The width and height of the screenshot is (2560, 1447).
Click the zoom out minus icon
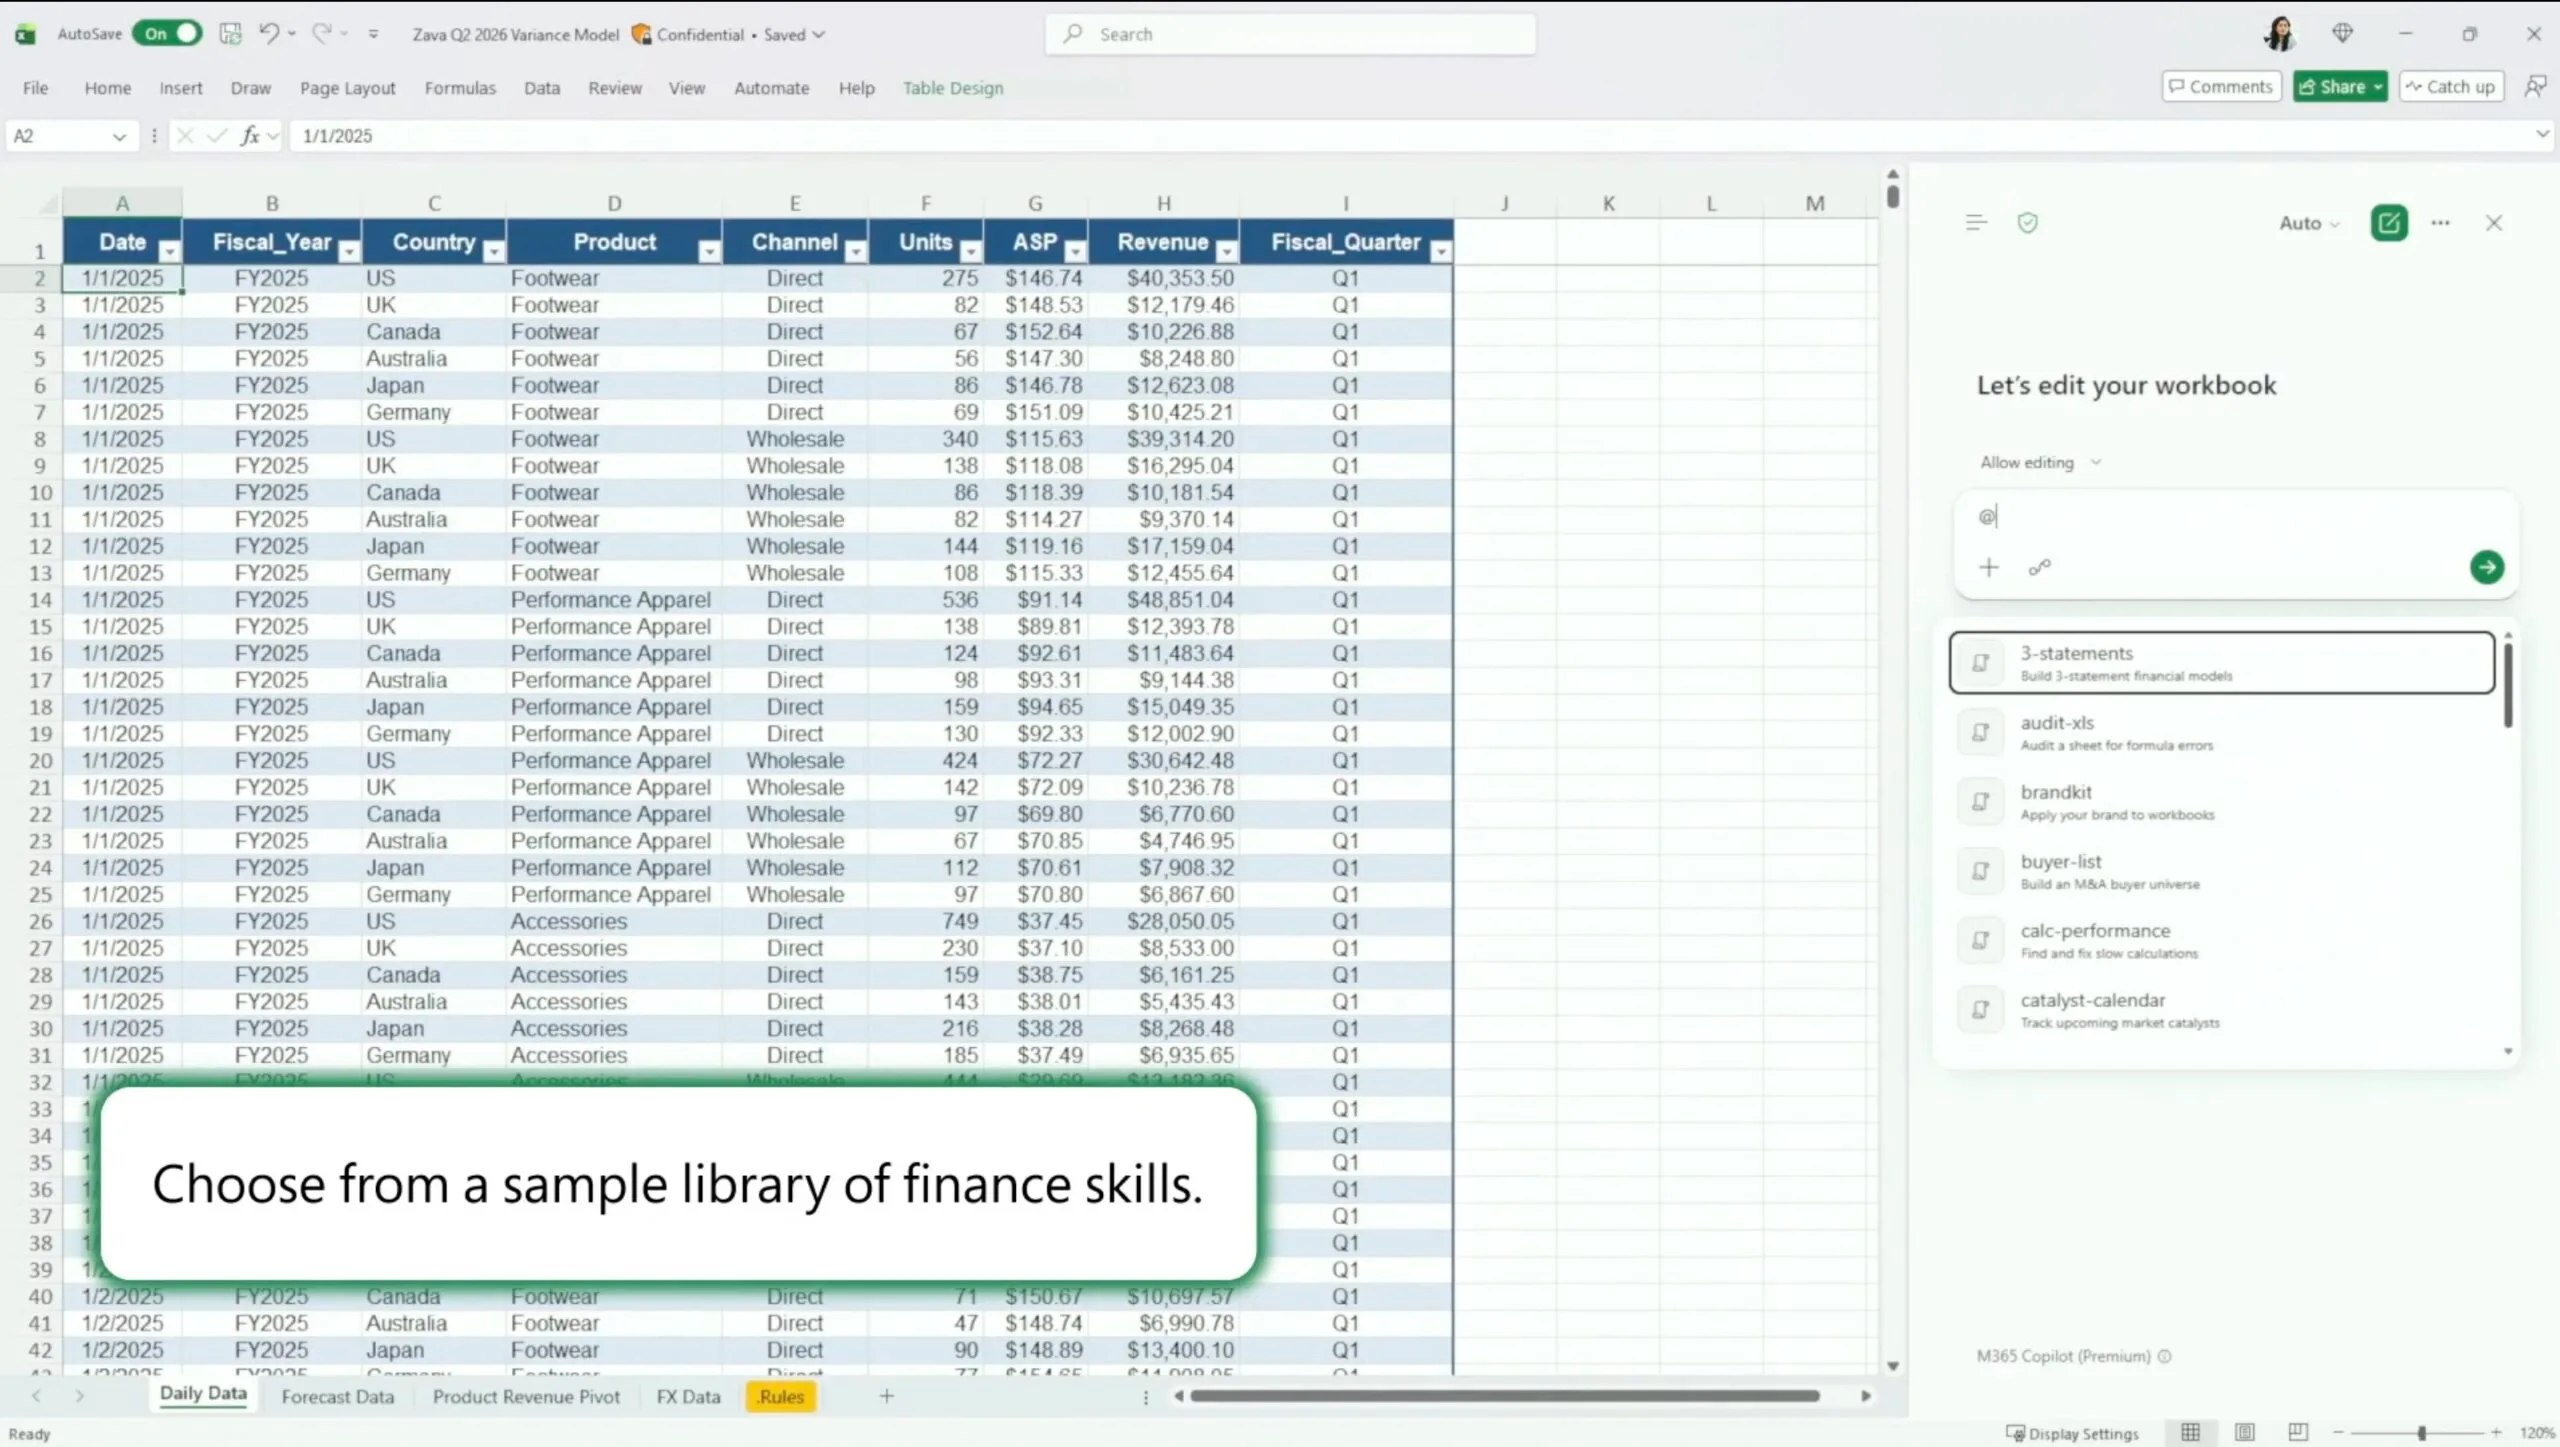pyautogui.click(x=2338, y=1433)
